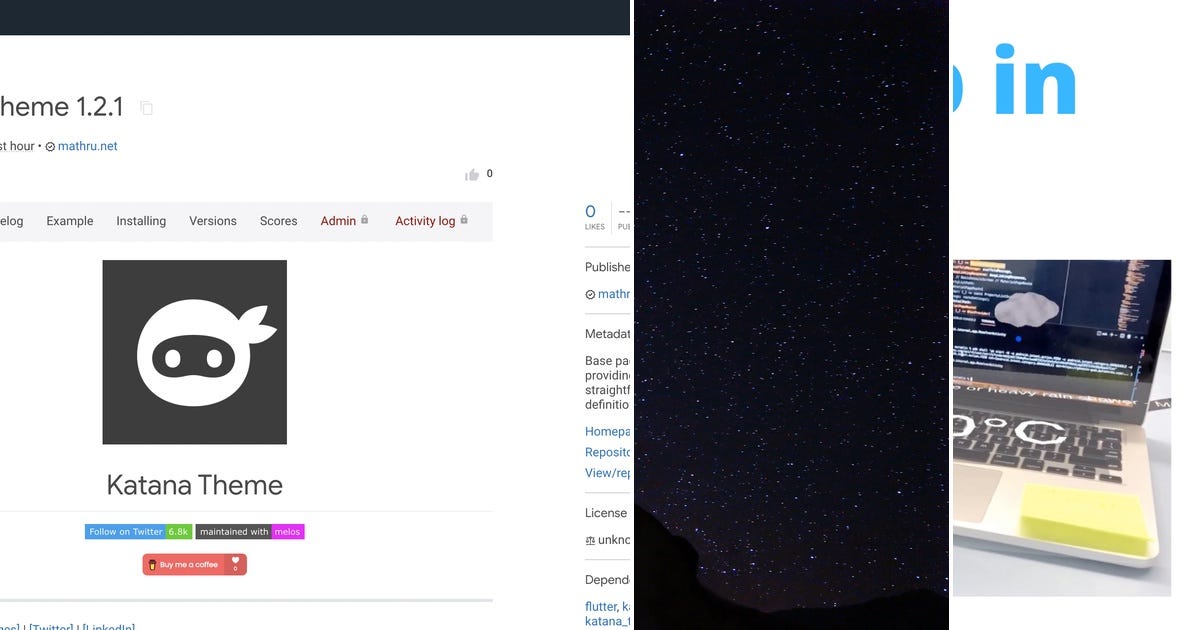Open the Example tab
1200x630 pixels.
click(x=70, y=221)
